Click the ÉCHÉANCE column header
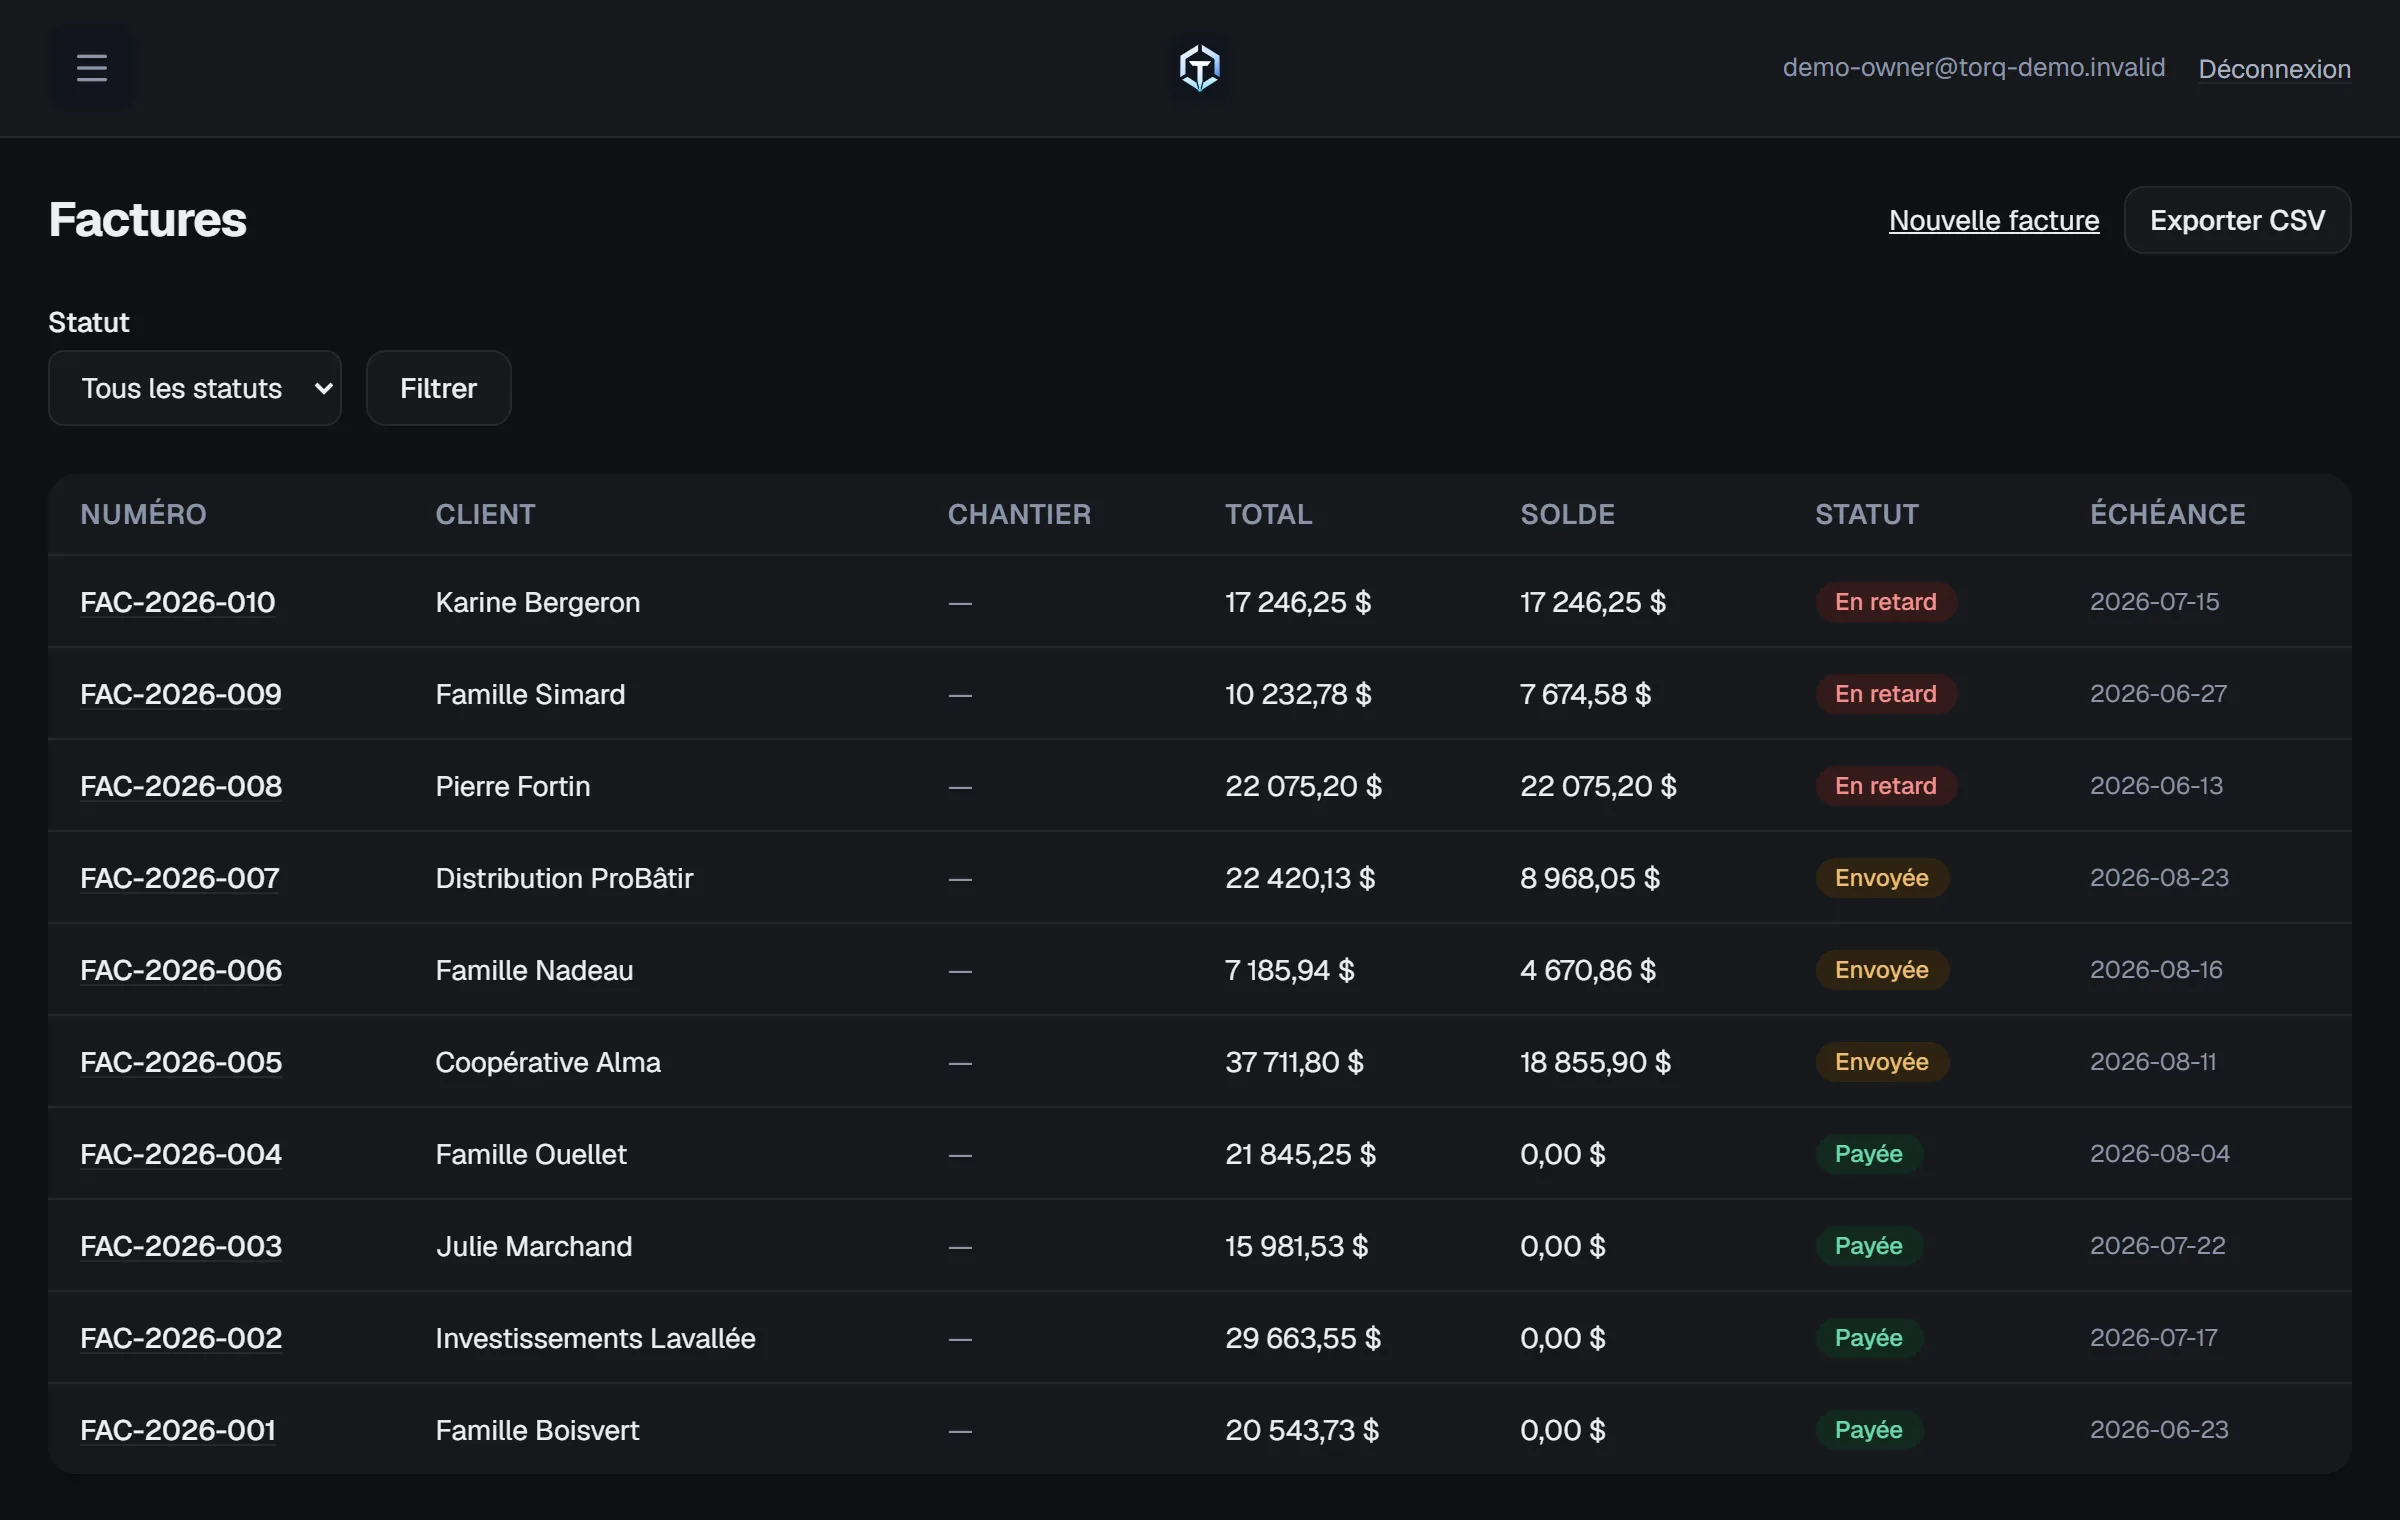This screenshot has height=1520, width=2400. [x=2167, y=514]
